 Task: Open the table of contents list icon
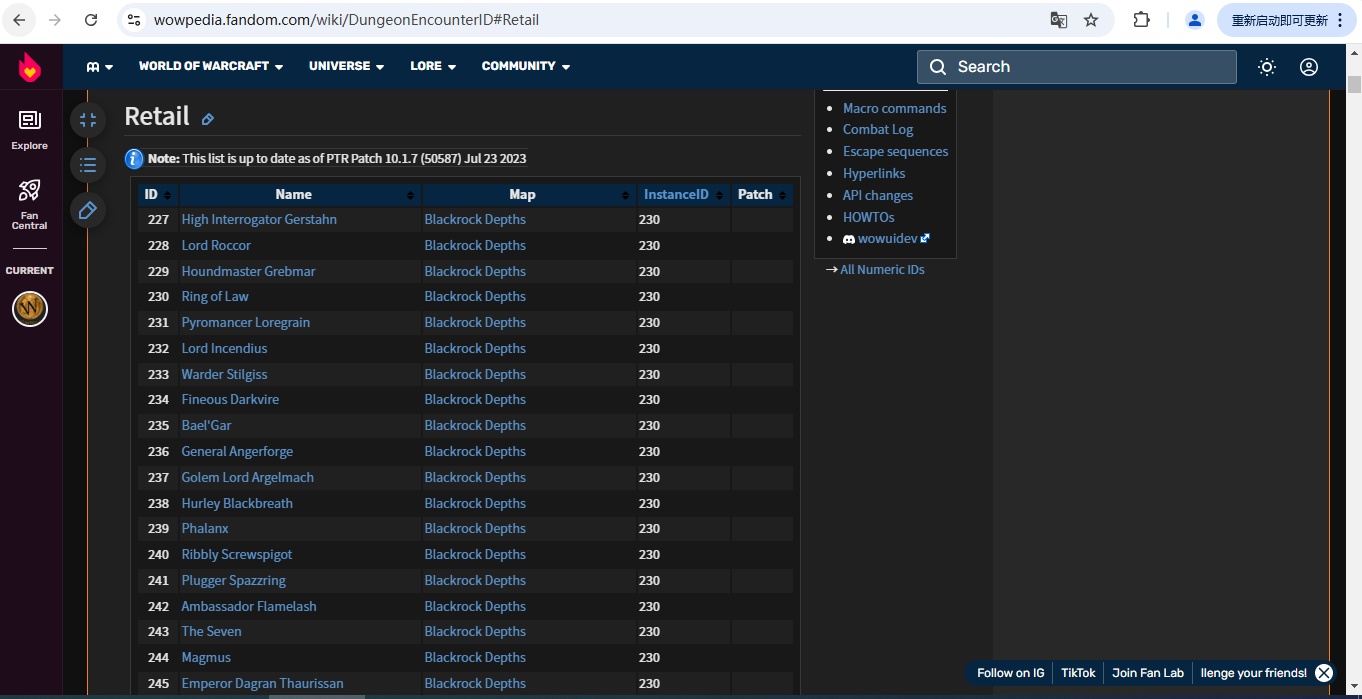[x=88, y=165]
